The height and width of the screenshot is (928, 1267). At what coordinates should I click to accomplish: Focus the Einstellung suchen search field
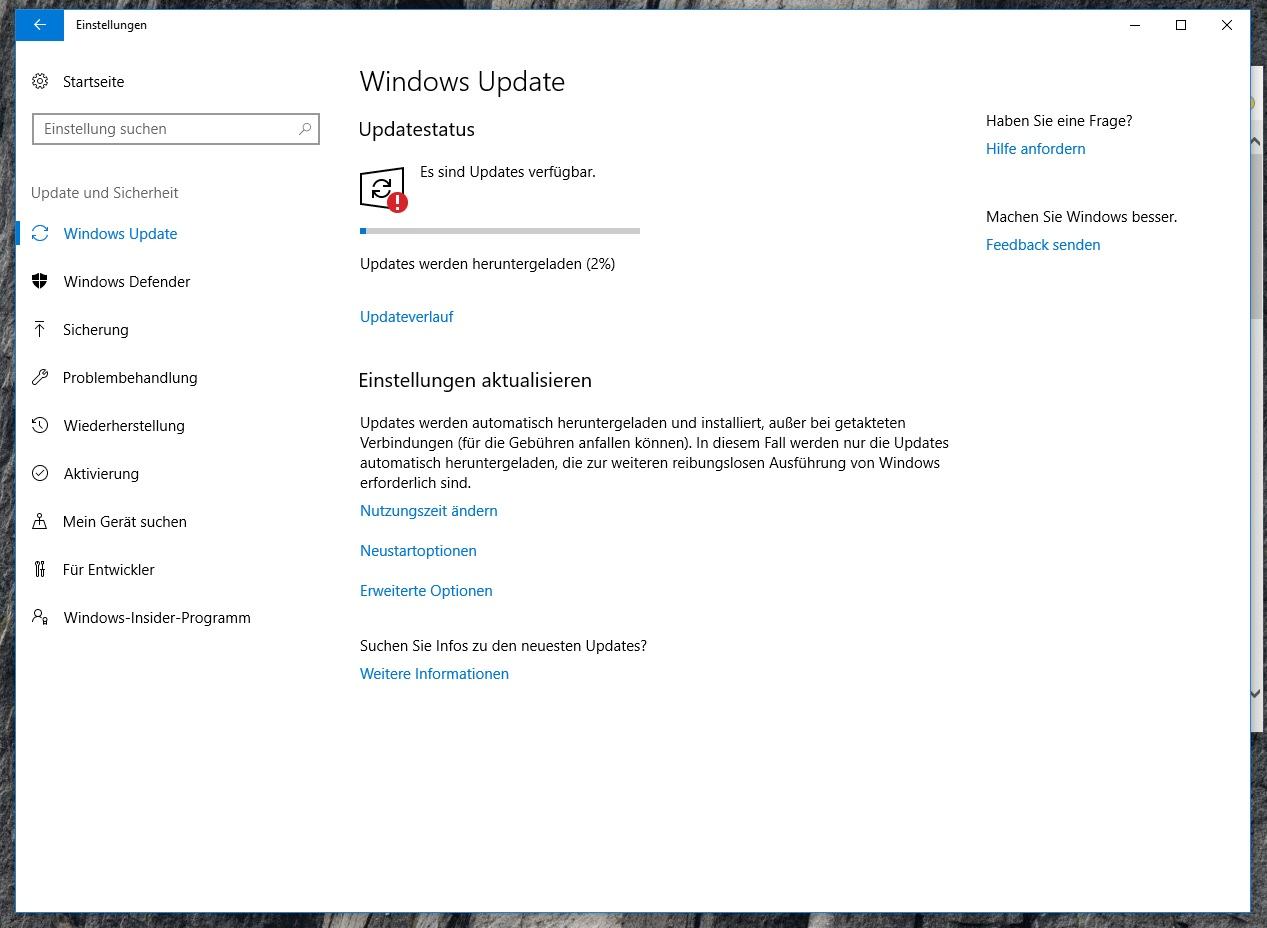tap(176, 129)
